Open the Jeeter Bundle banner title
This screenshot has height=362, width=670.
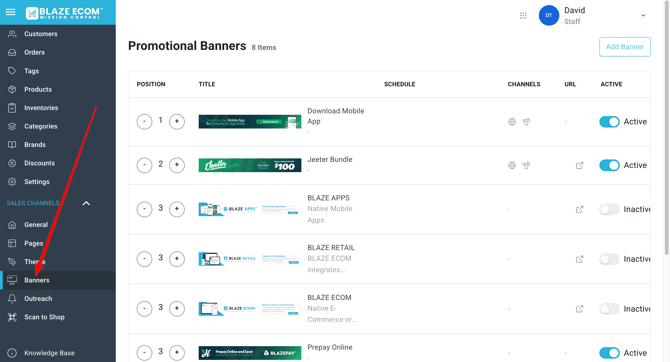click(330, 159)
